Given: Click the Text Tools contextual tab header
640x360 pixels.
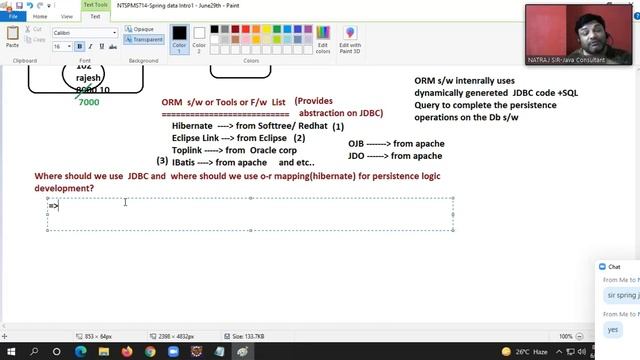Looking at the screenshot, I should tap(95, 5).
